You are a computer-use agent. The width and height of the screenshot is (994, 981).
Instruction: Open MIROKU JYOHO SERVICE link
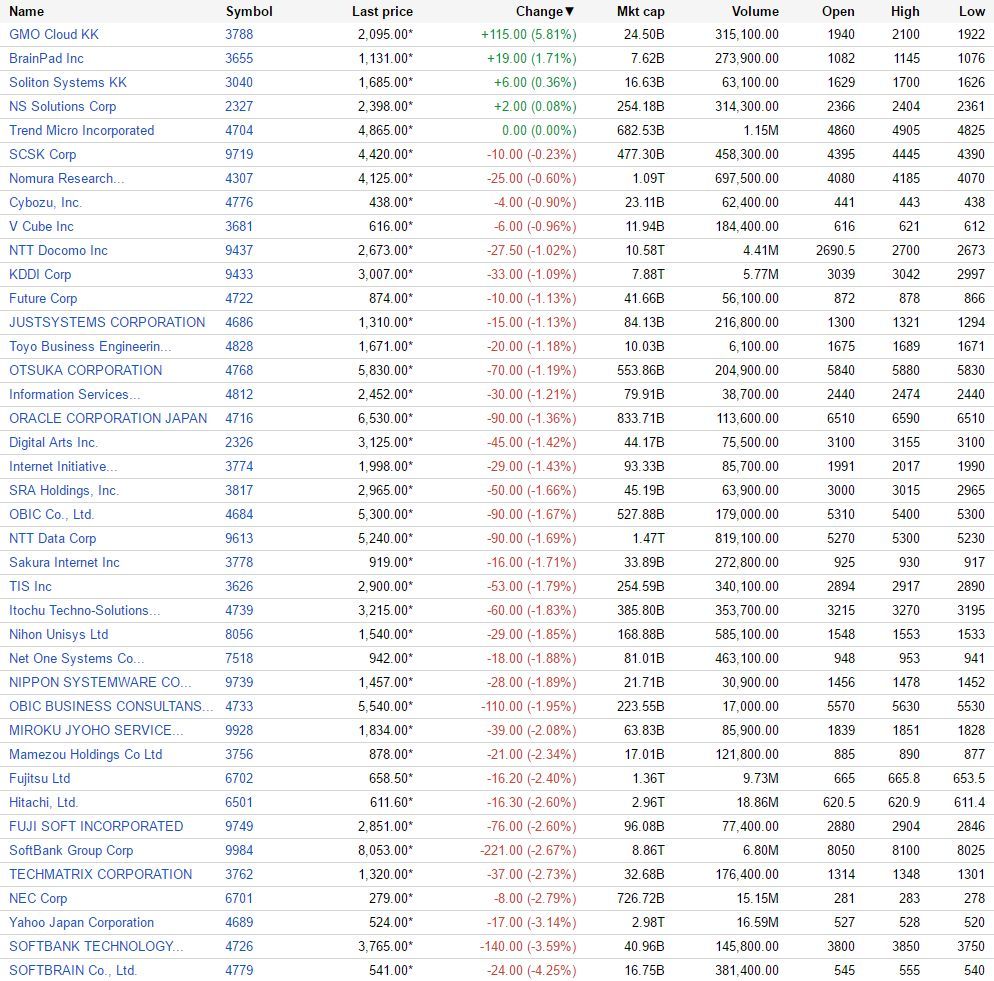(x=96, y=731)
